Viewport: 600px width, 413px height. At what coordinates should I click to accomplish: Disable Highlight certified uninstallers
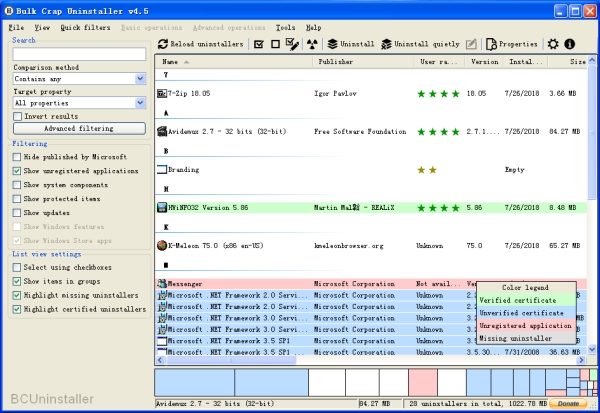point(16,309)
